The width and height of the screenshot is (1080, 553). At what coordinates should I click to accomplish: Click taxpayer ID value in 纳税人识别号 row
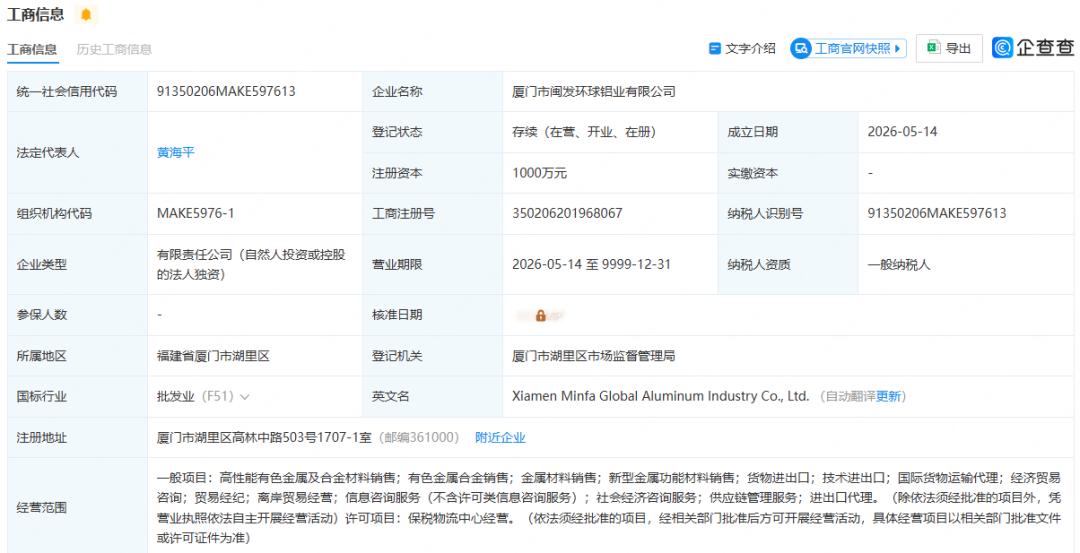pyautogui.click(x=937, y=213)
